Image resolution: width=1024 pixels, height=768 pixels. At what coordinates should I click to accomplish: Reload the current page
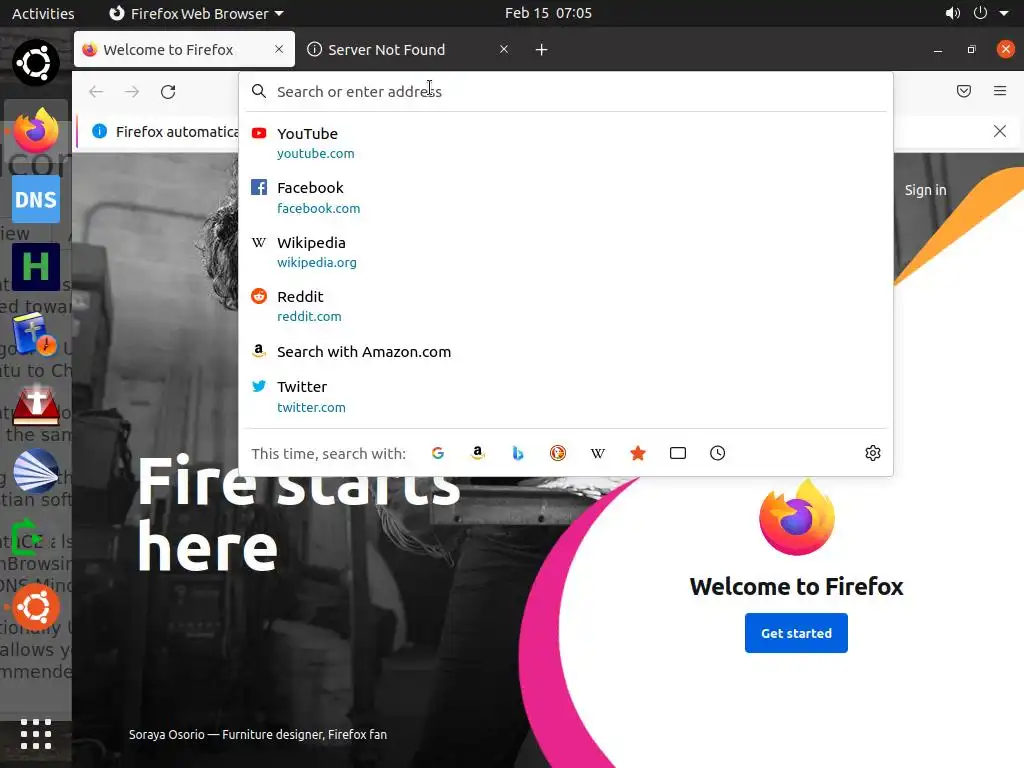coord(168,91)
